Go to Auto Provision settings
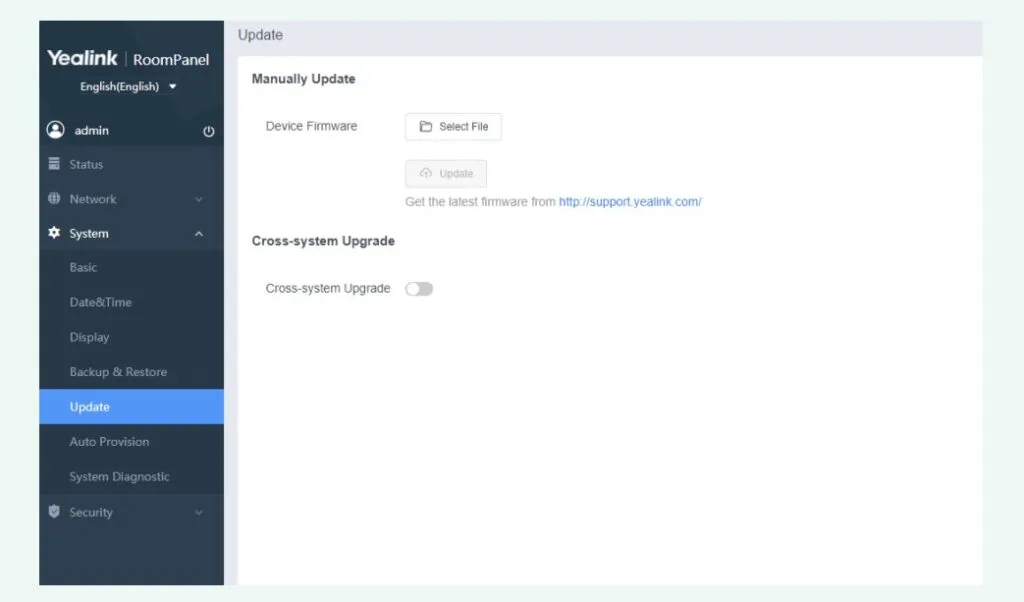This screenshot has width=1024, height=602. (x=109, y=442)
